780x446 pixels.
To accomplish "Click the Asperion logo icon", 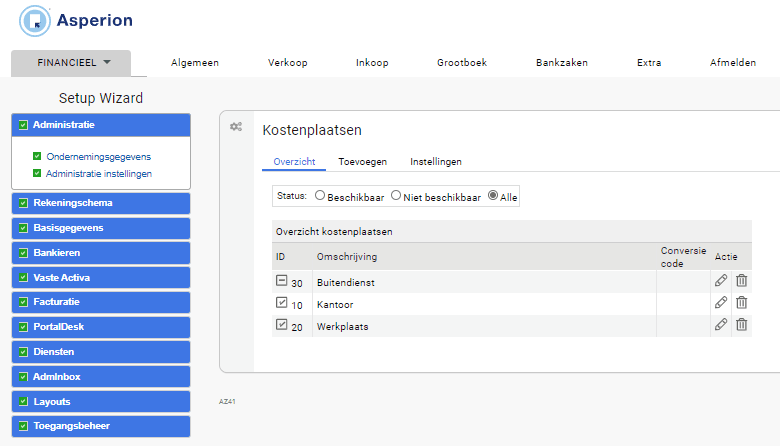I will (x=35, y=21).
